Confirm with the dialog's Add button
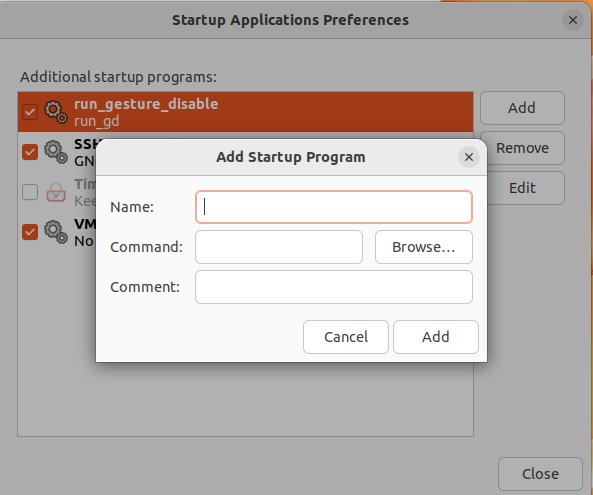Screen dimensions: 593x495 (x=436, y=337)
